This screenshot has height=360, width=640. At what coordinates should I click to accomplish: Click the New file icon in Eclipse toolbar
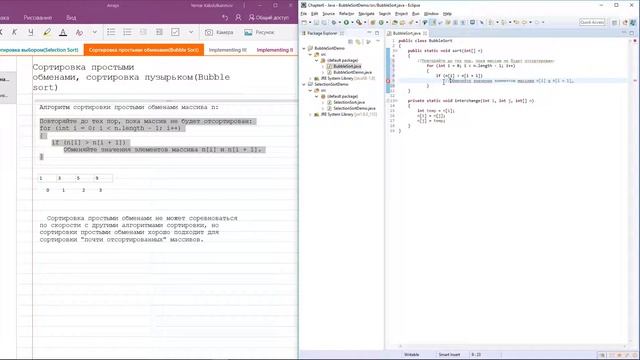click(x=304, y=22)
